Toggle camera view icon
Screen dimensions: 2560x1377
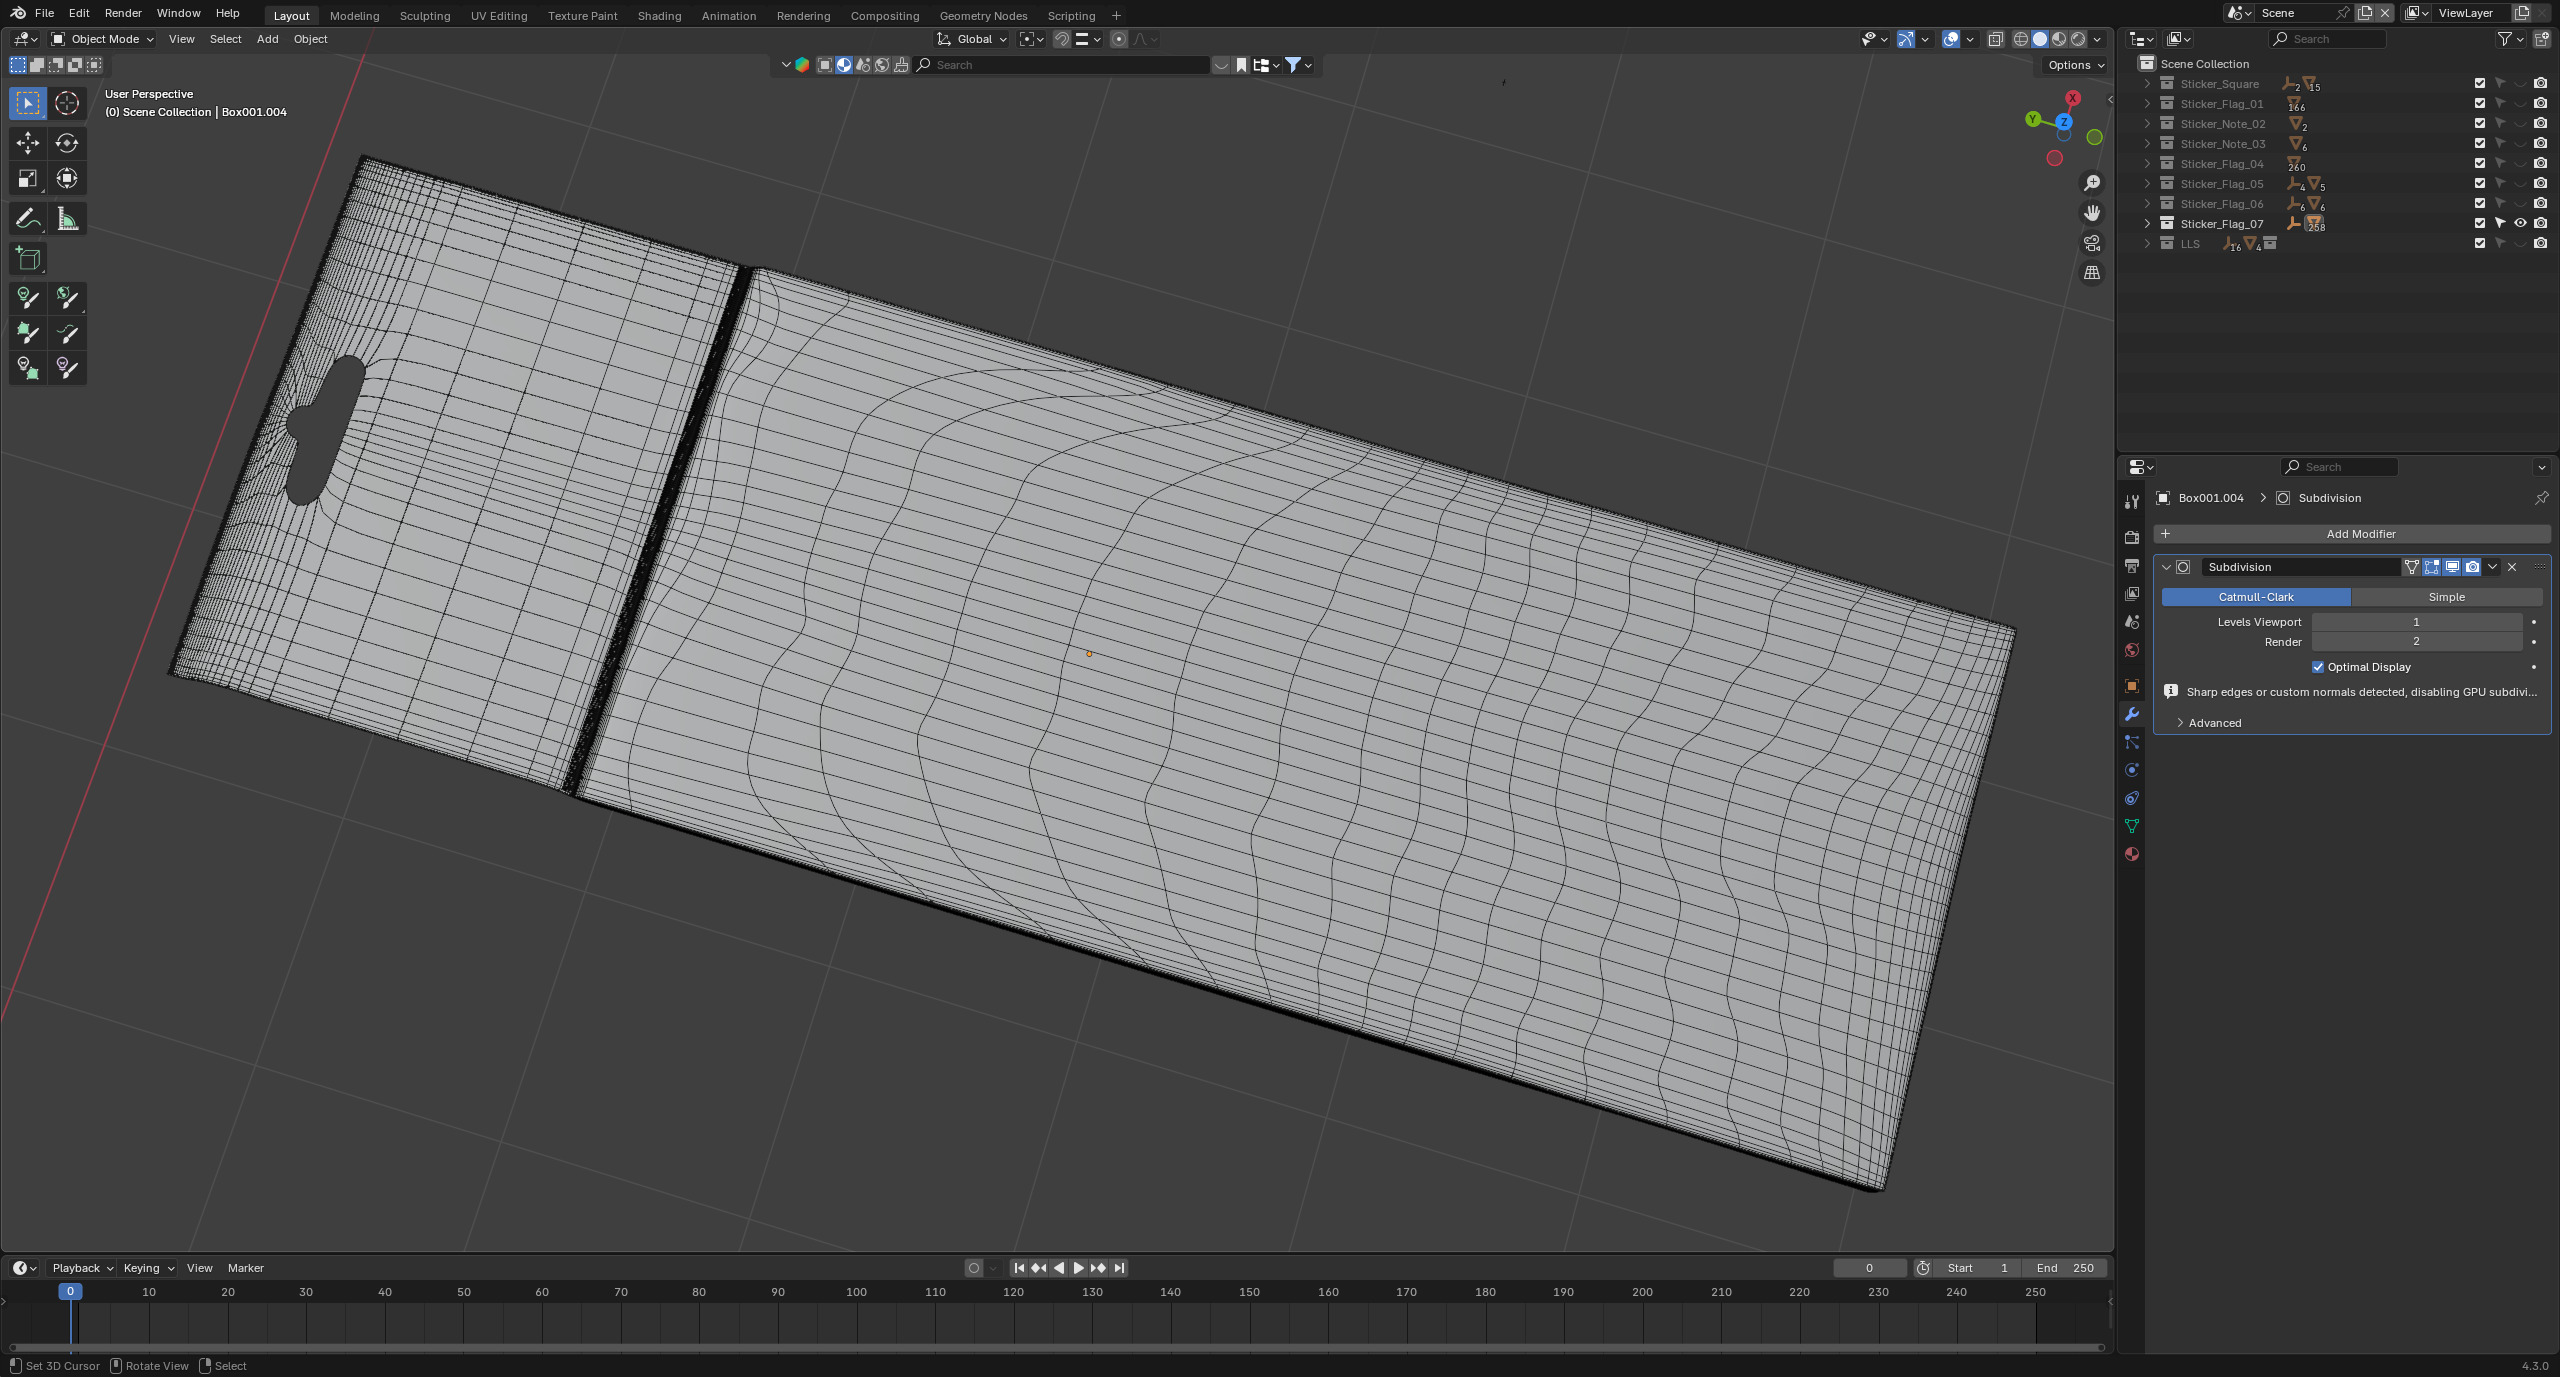(2092, 243)
